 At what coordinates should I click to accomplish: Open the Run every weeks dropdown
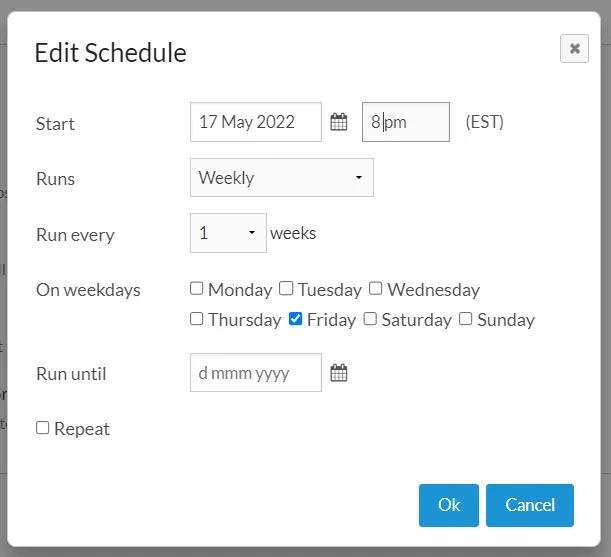(228, 233)
